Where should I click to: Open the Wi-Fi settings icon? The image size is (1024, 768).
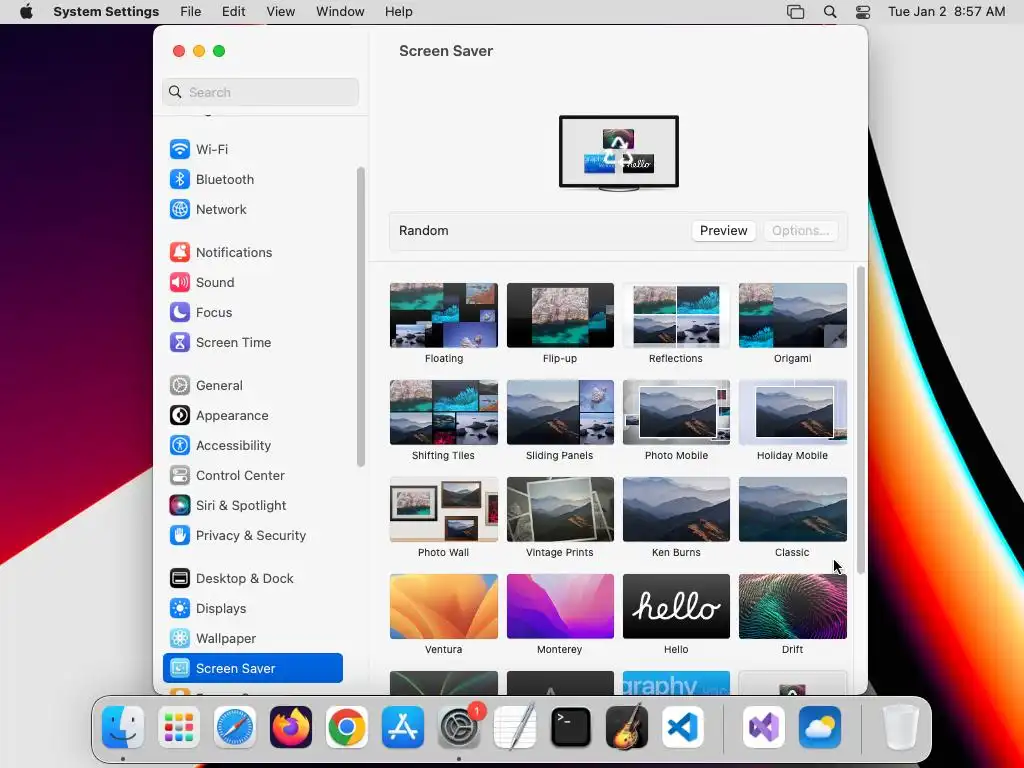tap(180, 149)
